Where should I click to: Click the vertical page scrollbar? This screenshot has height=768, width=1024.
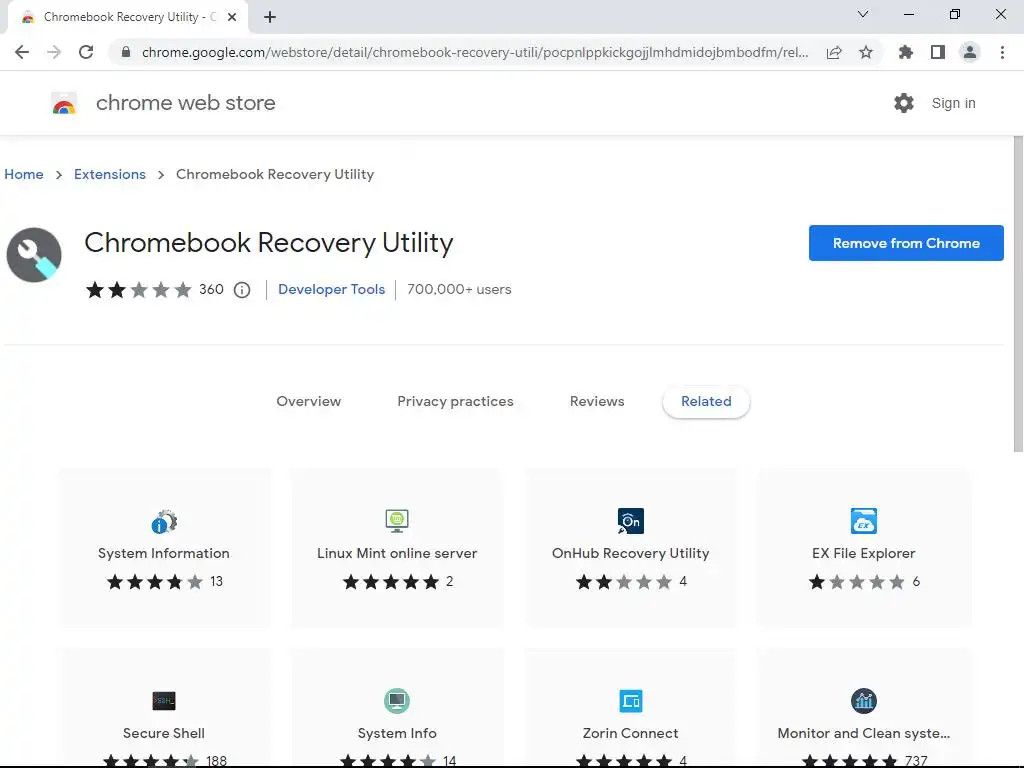point(1018,294)
